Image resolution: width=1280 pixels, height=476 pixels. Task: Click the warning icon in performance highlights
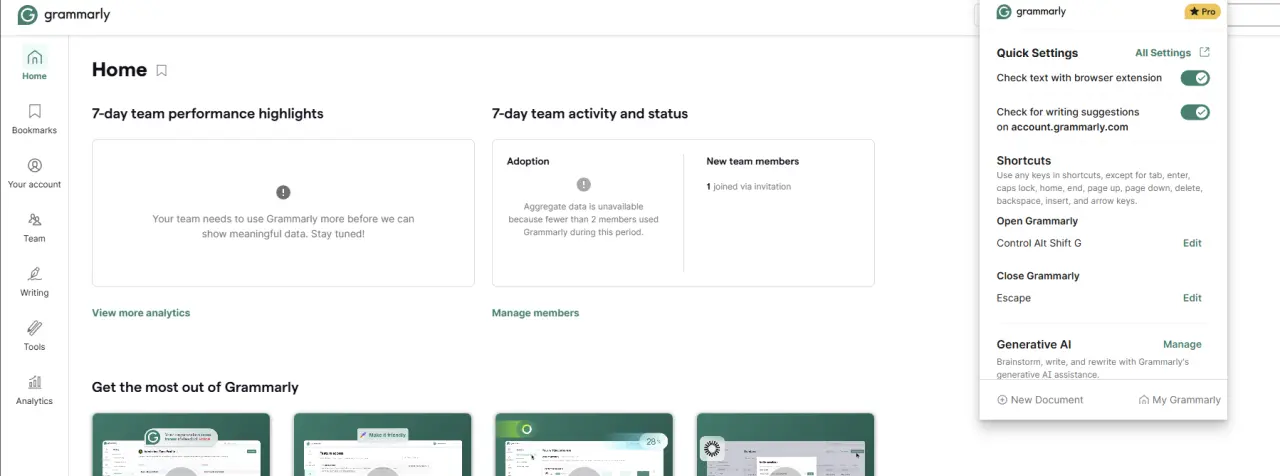(283, 192)
